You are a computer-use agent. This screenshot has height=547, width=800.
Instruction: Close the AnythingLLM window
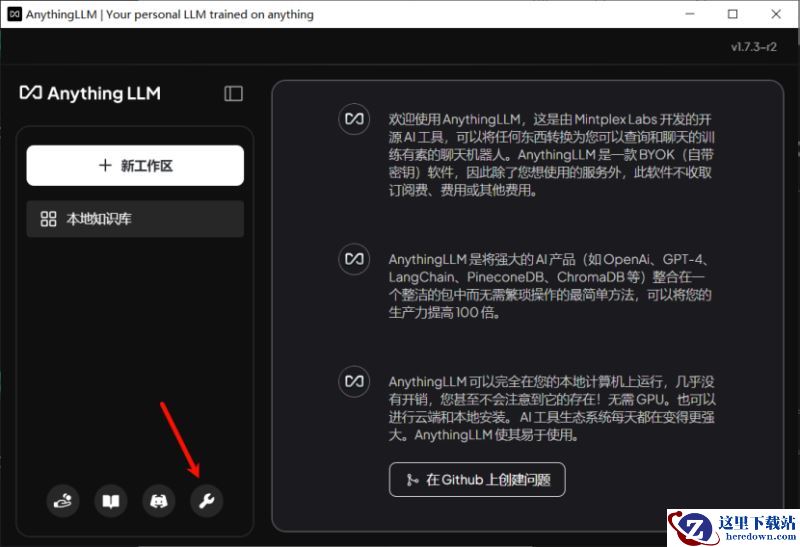776,14
